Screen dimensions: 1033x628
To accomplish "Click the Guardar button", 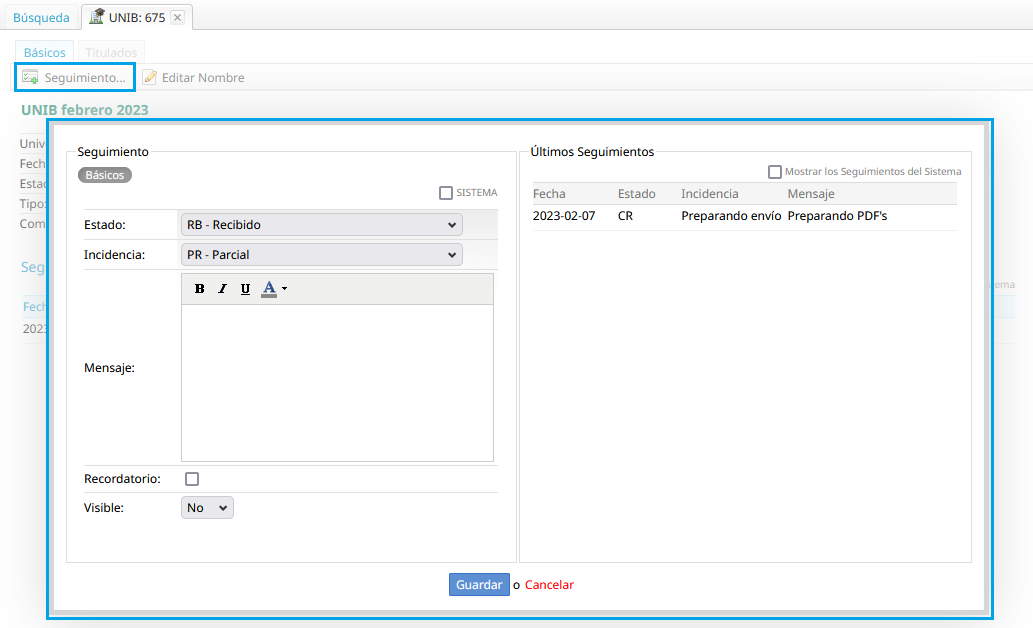I will [479, 585].
